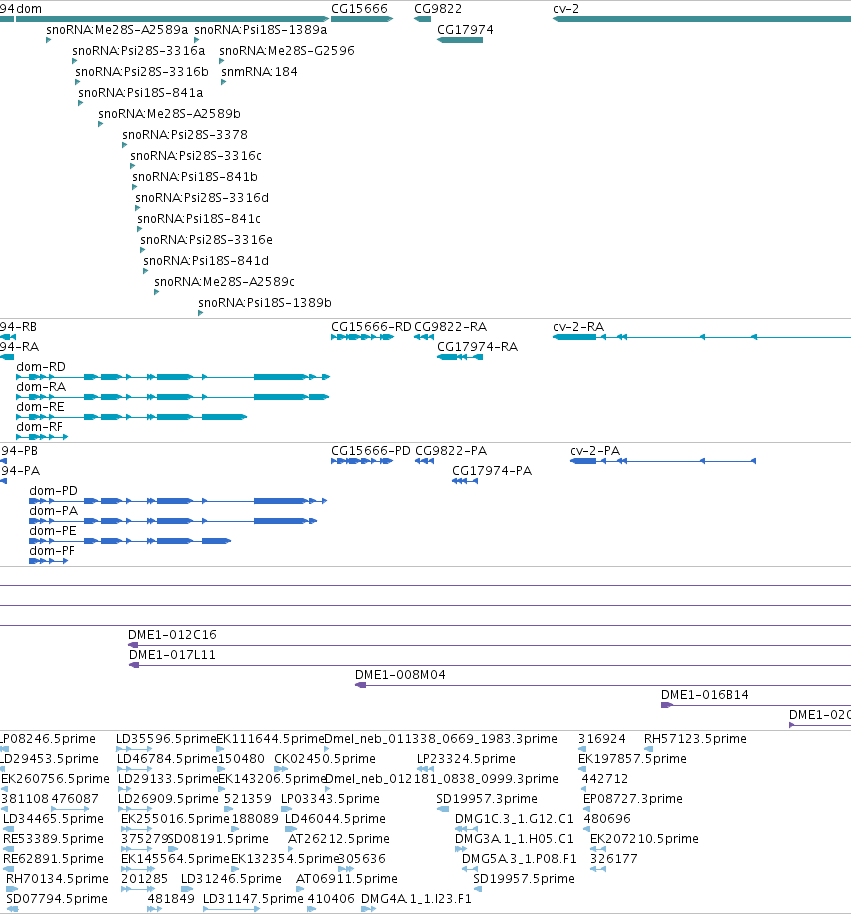The width and height of the screenshot is (851, 914).
Task: Click snoRNA:Psi18S-841b label
Action: pyautogui.click(x=195, y=177)
